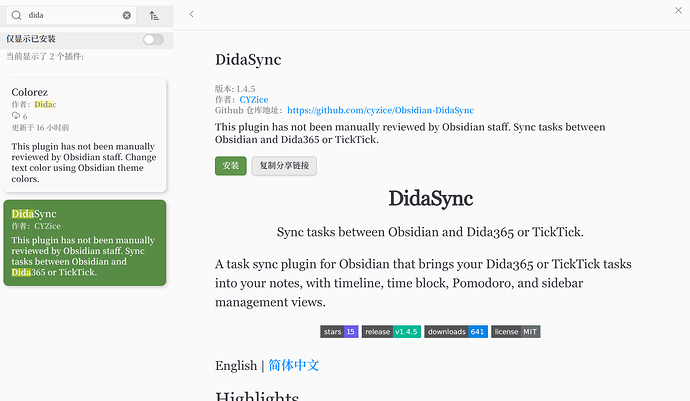Click the Colorez download count icon
The height and width of the screenshot is (401, 690).
click(x=16, y=116)
